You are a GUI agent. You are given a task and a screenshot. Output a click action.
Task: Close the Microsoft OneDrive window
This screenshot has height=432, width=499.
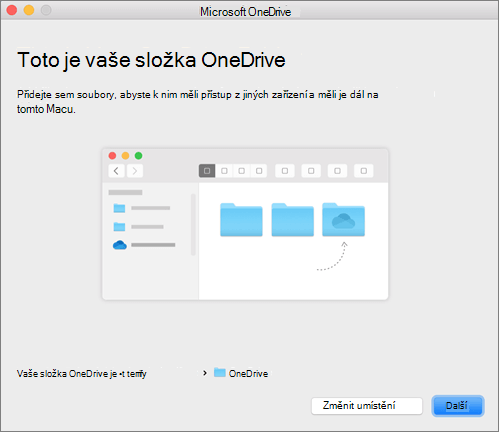click(x=12, y=10)
